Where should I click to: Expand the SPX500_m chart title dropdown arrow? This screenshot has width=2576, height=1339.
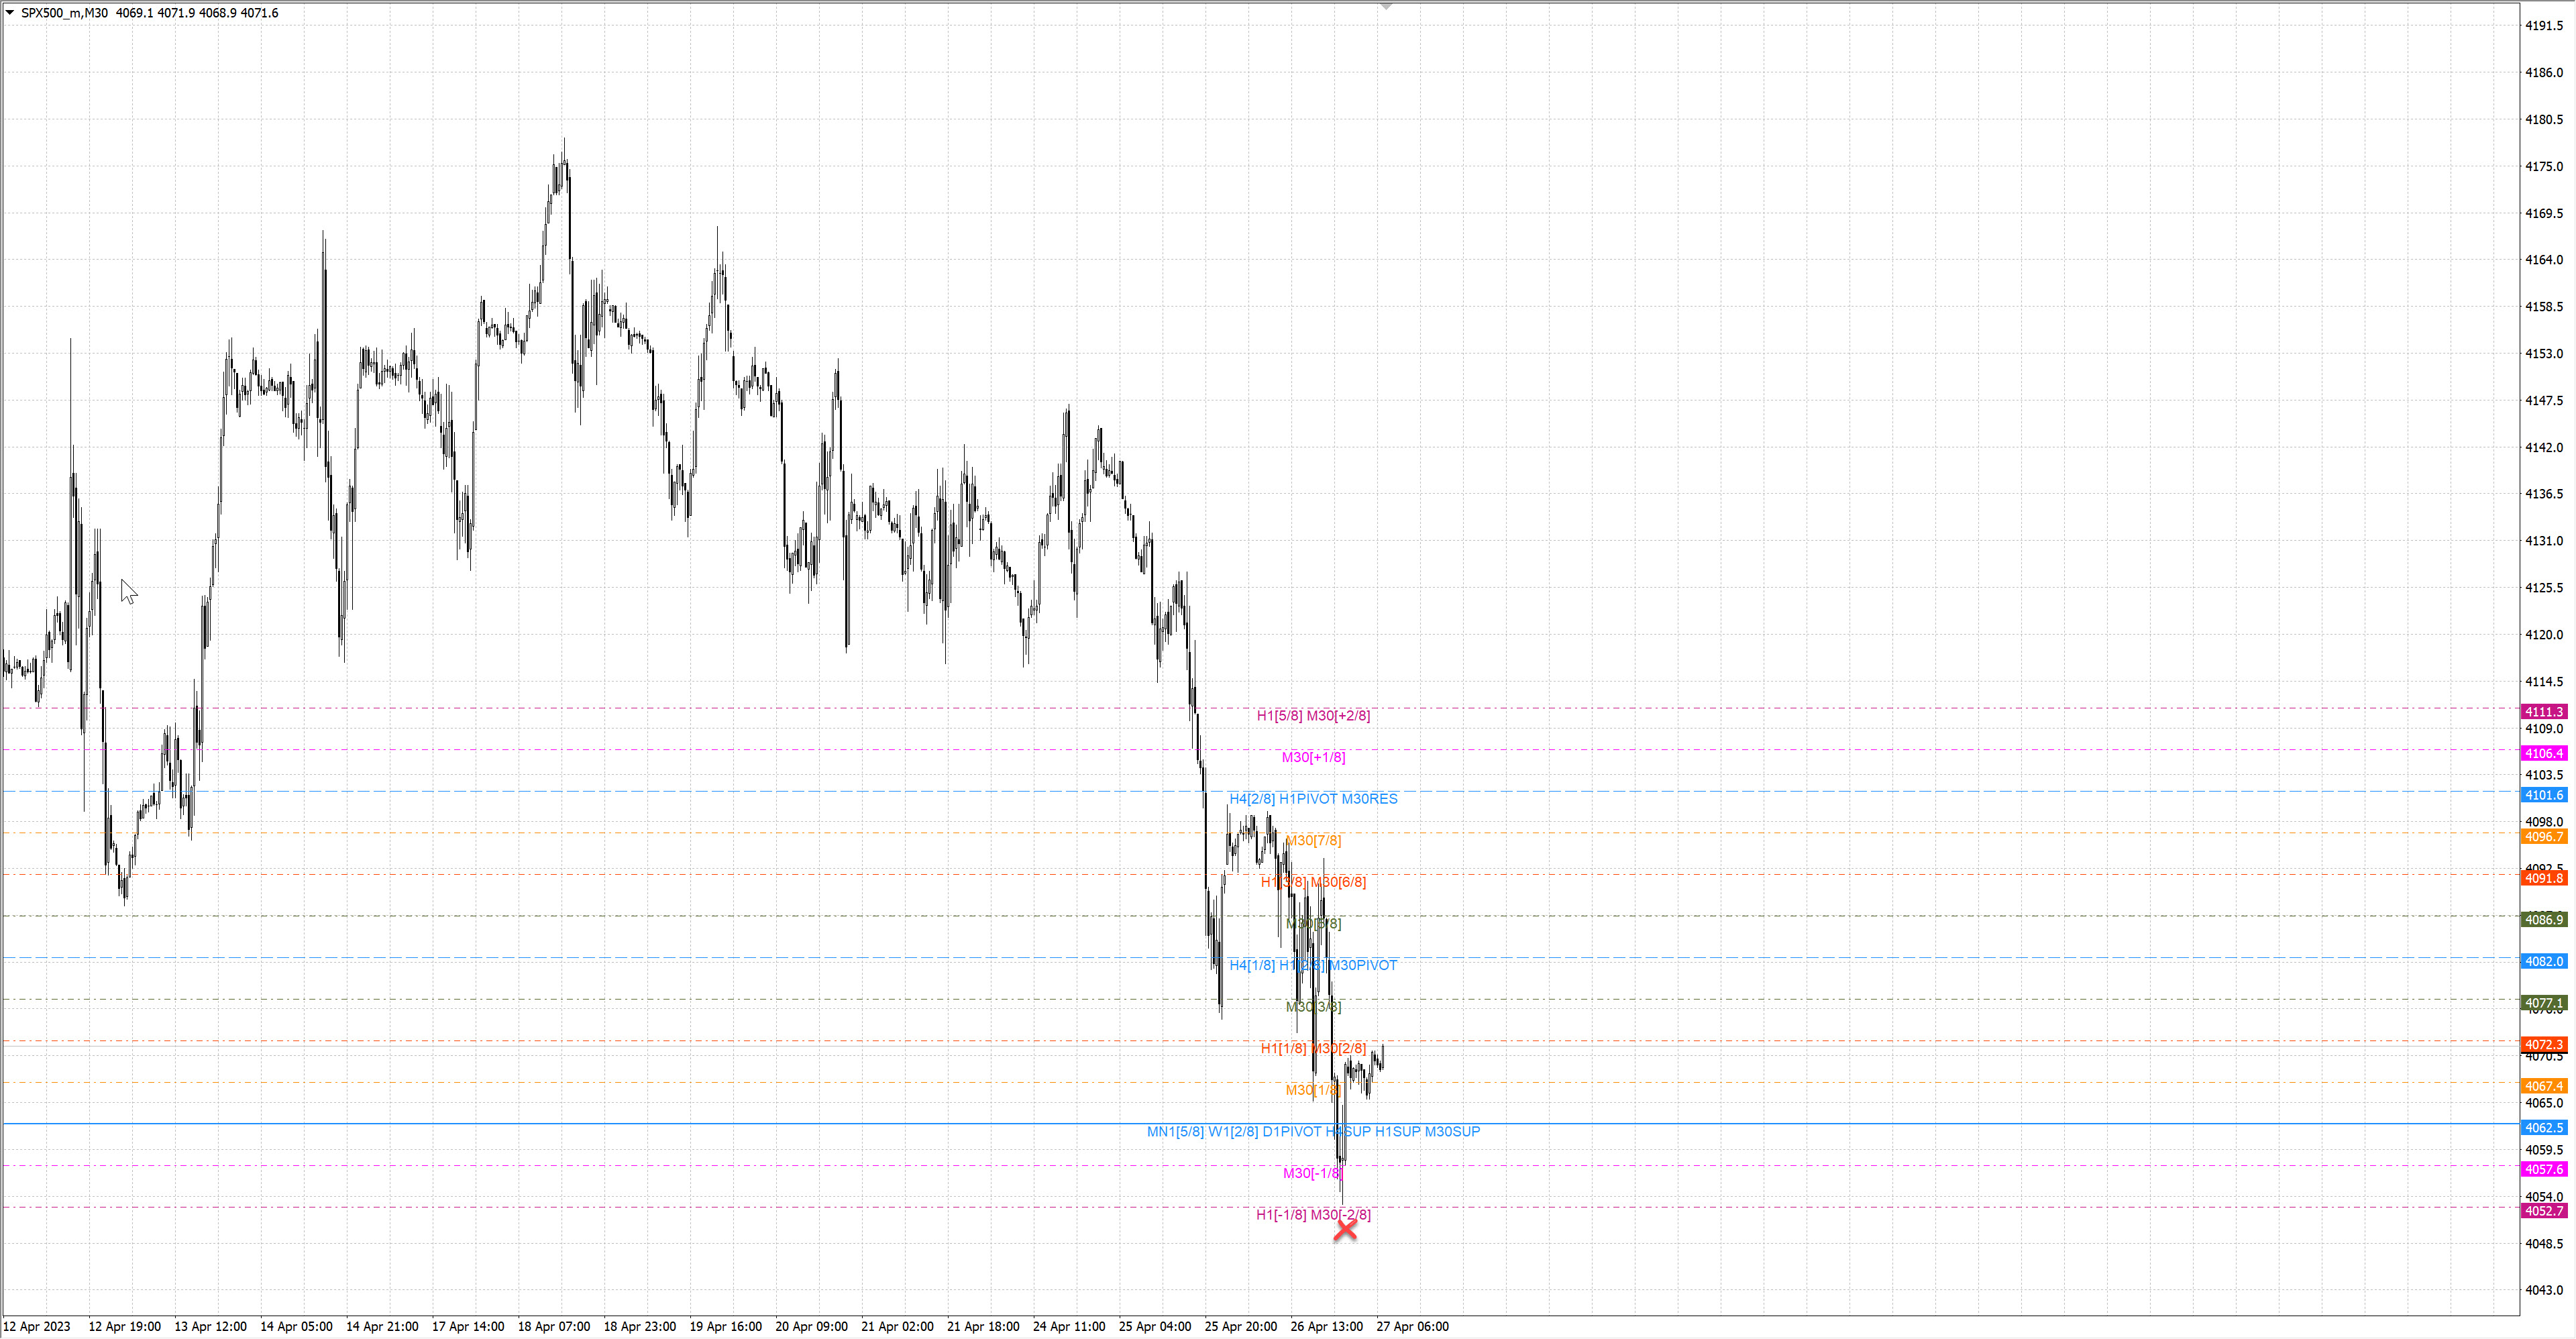10,13
